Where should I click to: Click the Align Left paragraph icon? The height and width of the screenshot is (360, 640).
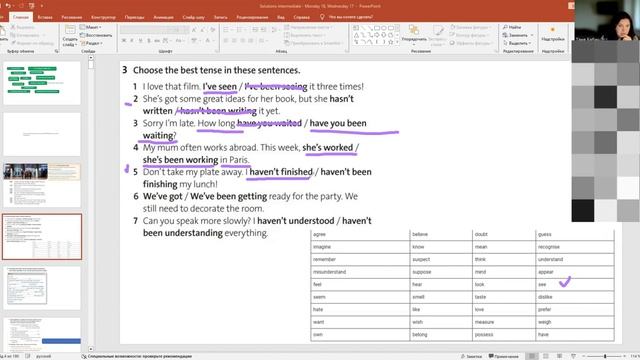[226, 41]
